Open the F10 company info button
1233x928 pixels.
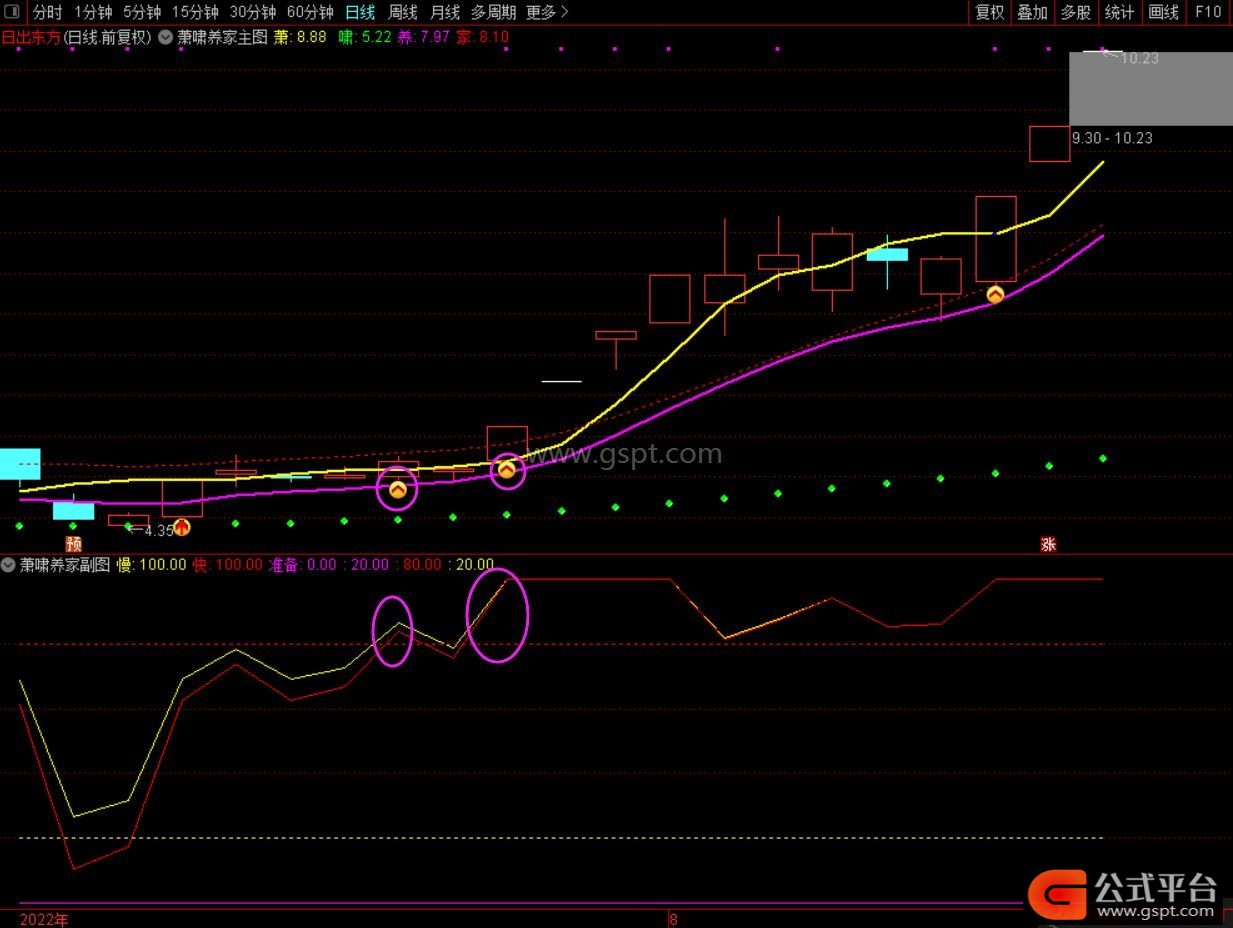coord(1208,12)
